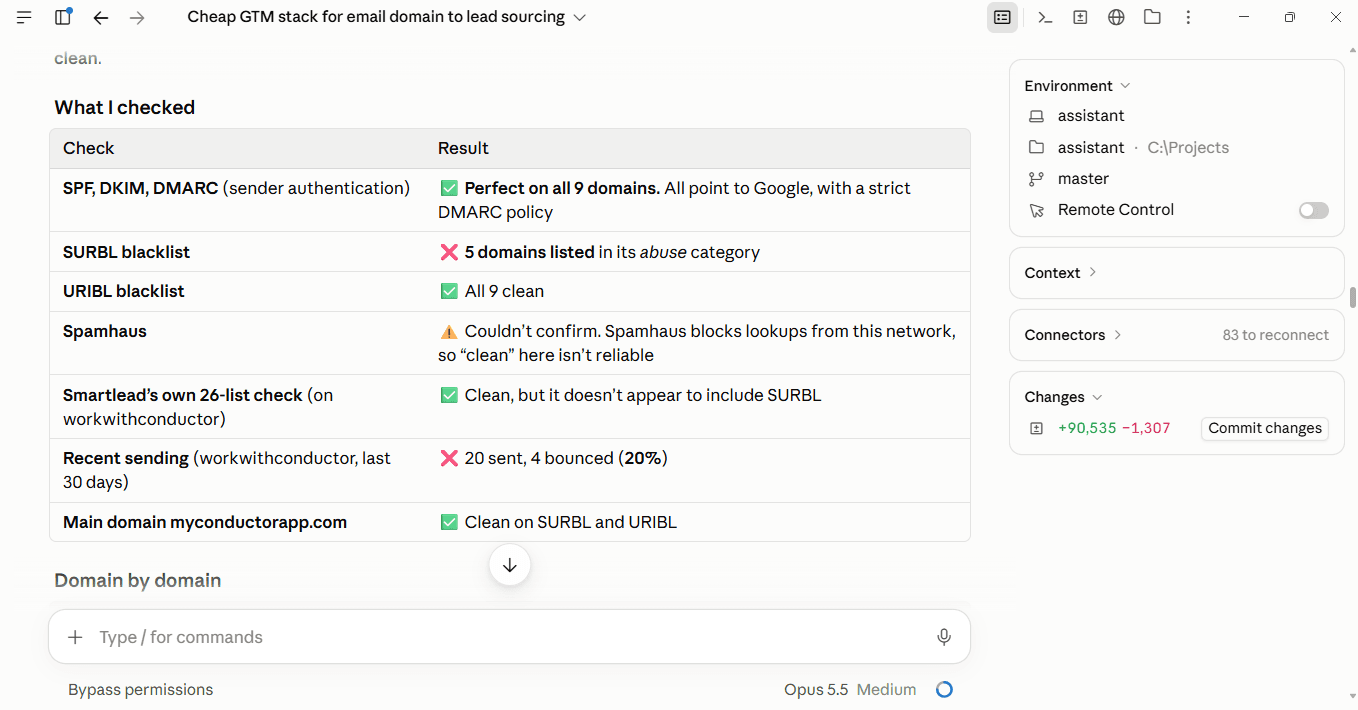Click the remote control cursor icon
This screenshot has height=710, width=1358.
tap(1036, 210)
